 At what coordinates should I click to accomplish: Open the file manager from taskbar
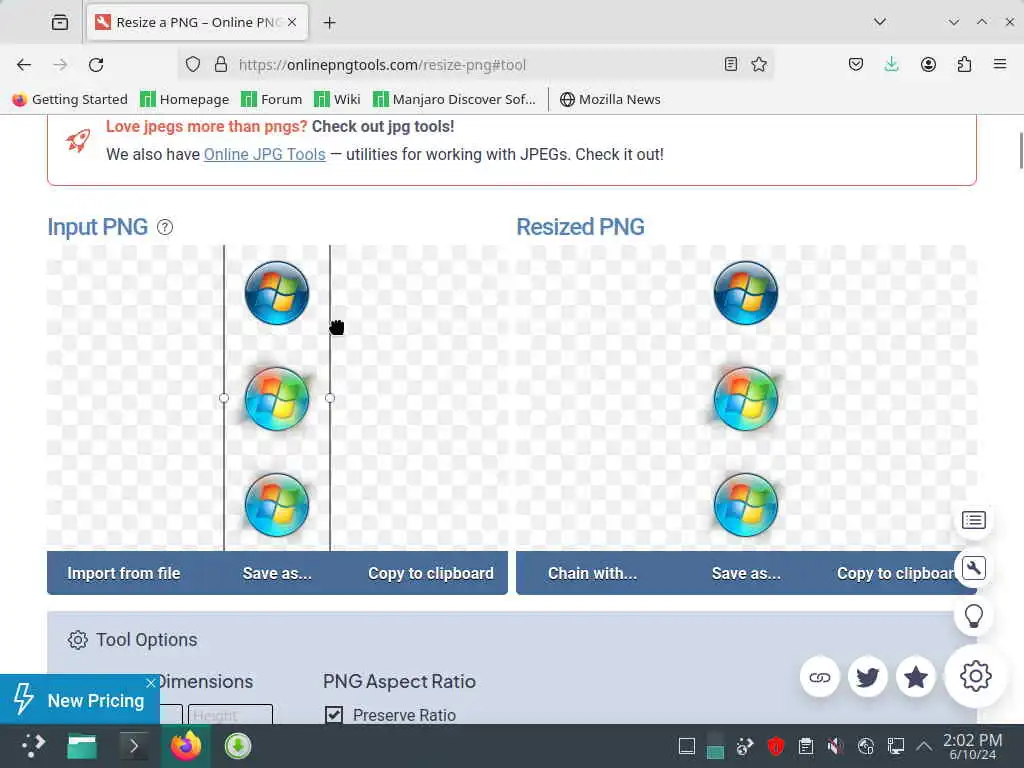[x=82, y=746]
